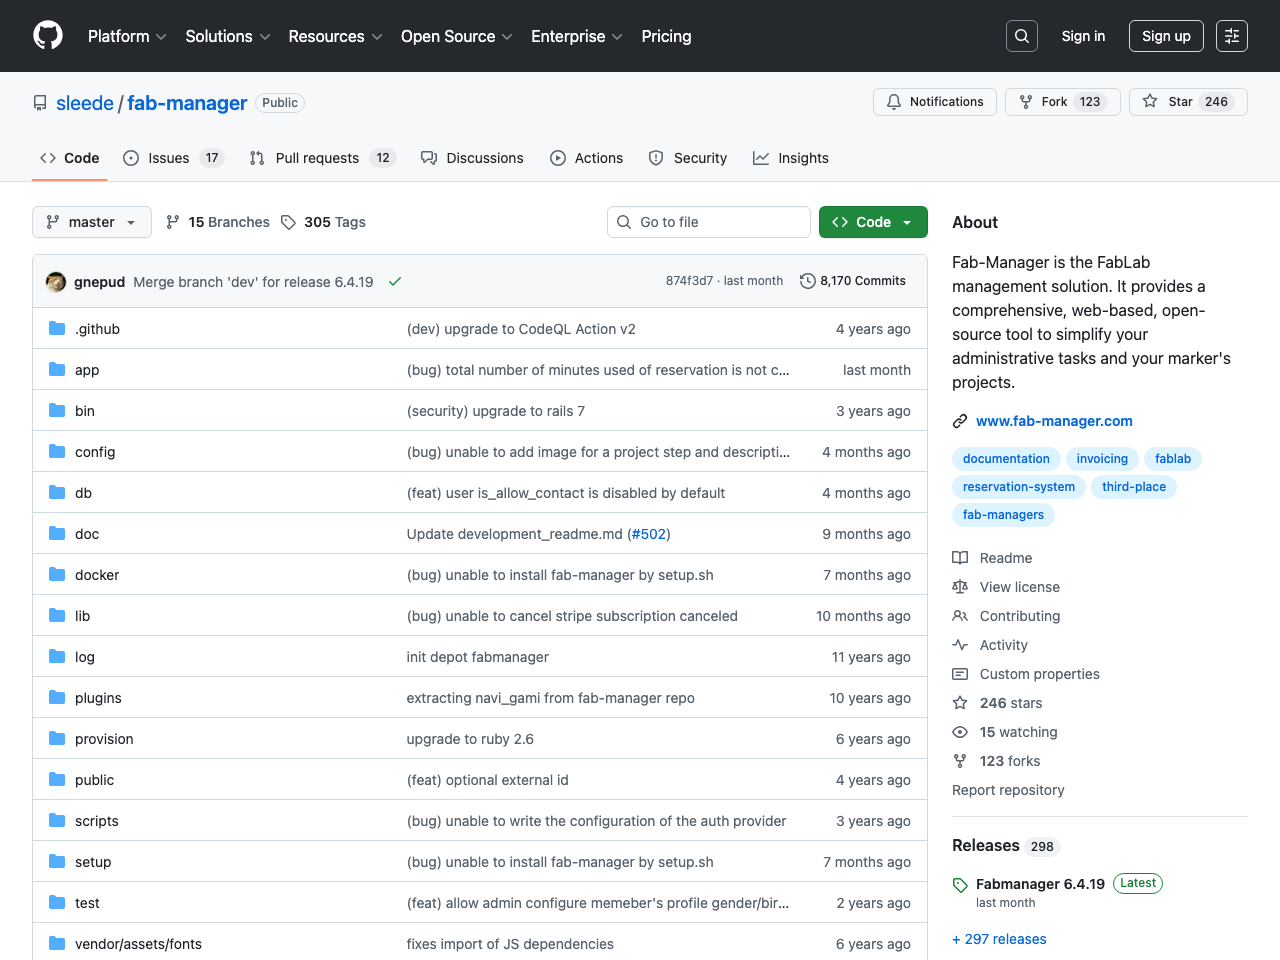Image resolution: width=1280 pixels, height=960 pixels.
Task: Click the GitHub logo icon
Action: (x=47, y=36)
